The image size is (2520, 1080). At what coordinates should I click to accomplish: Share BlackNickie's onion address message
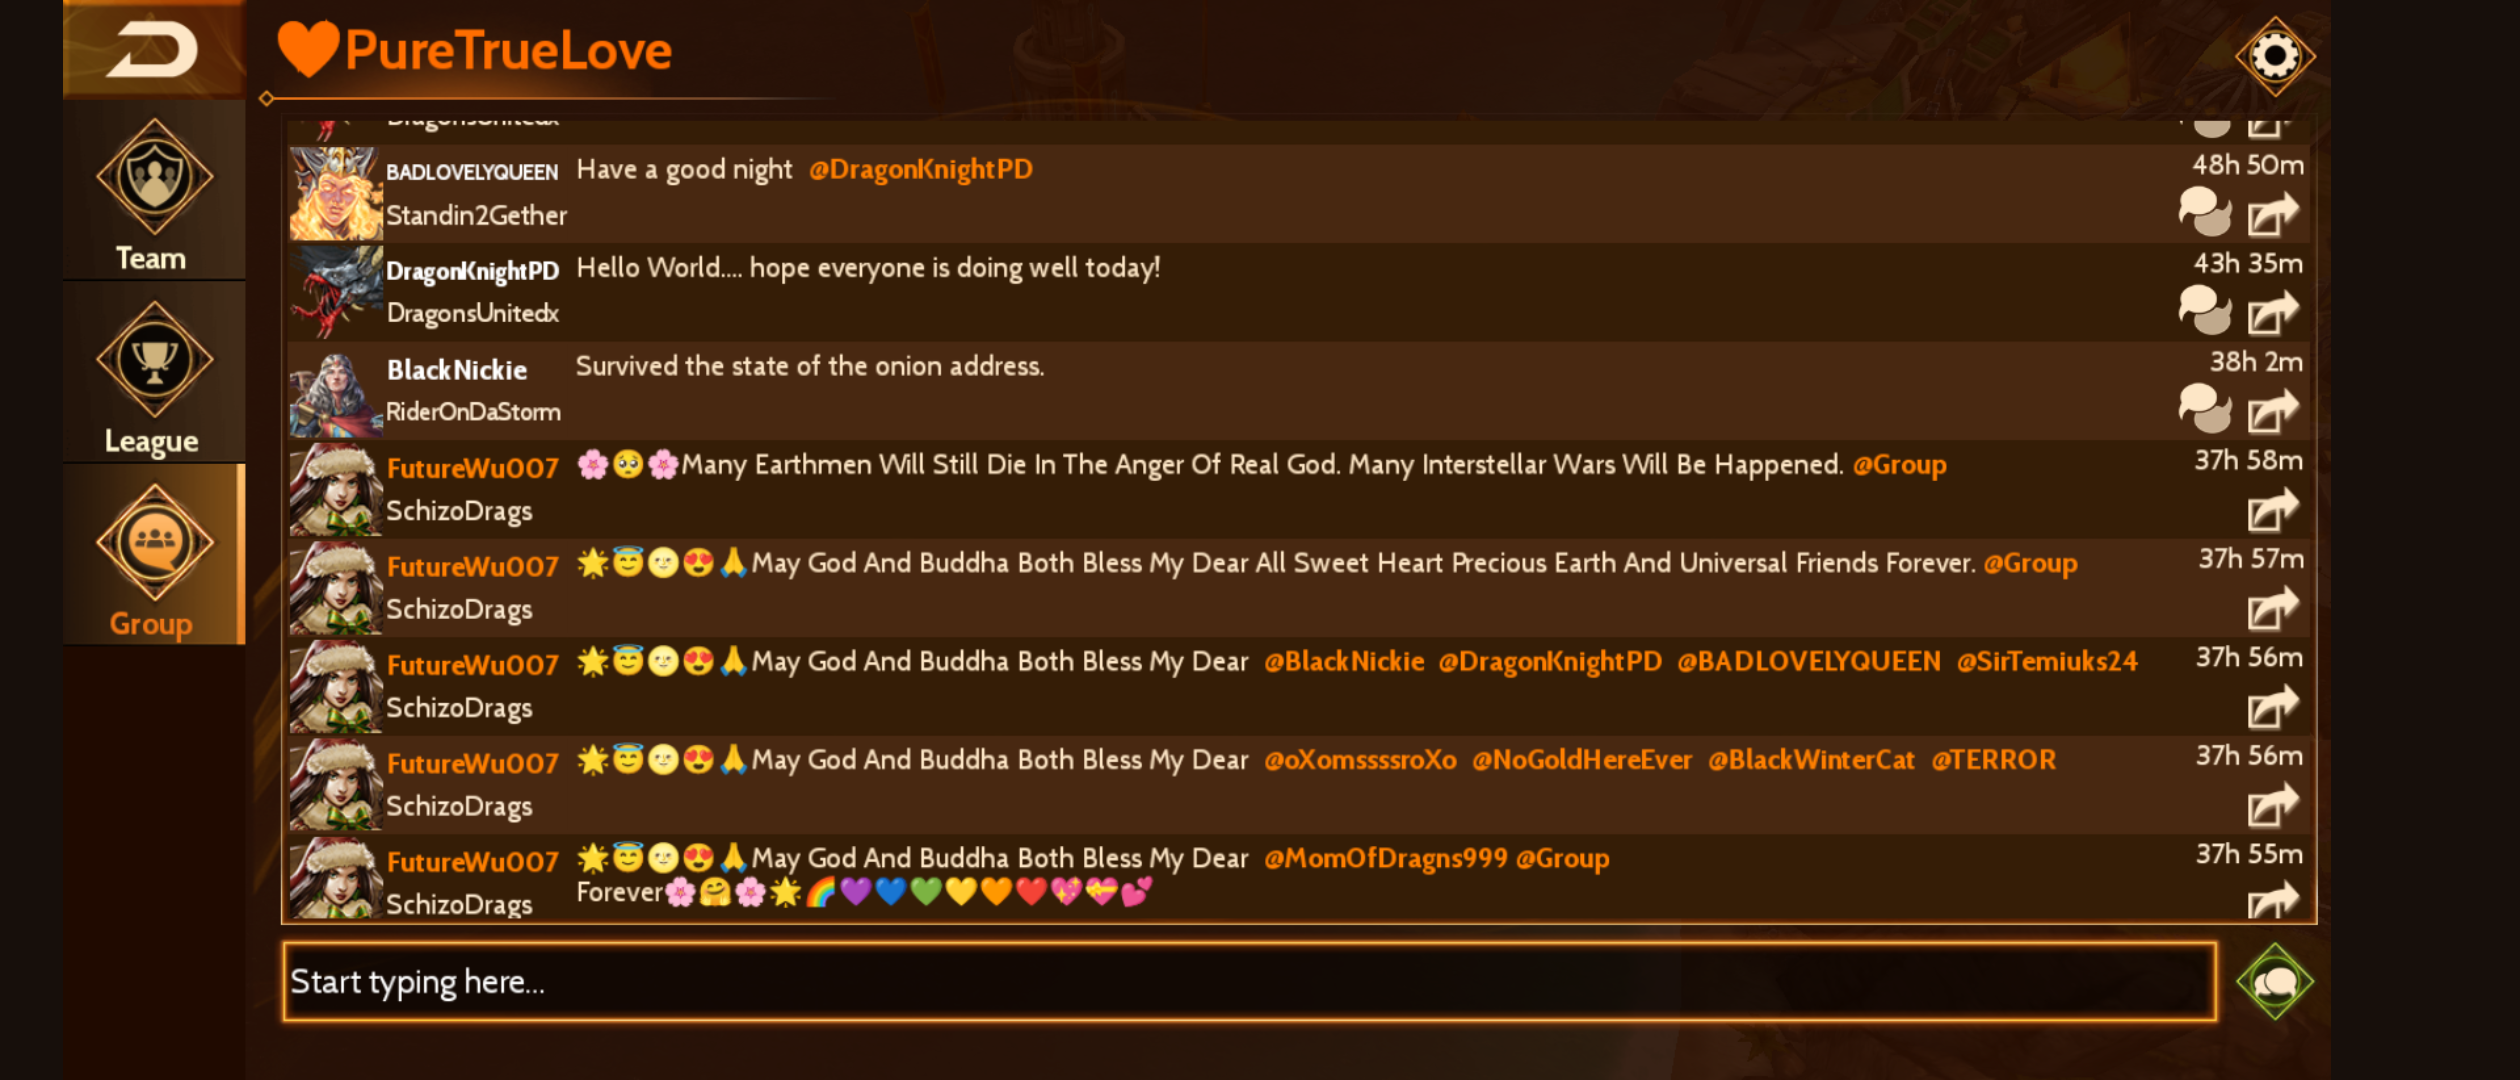tap(2272, 411)
